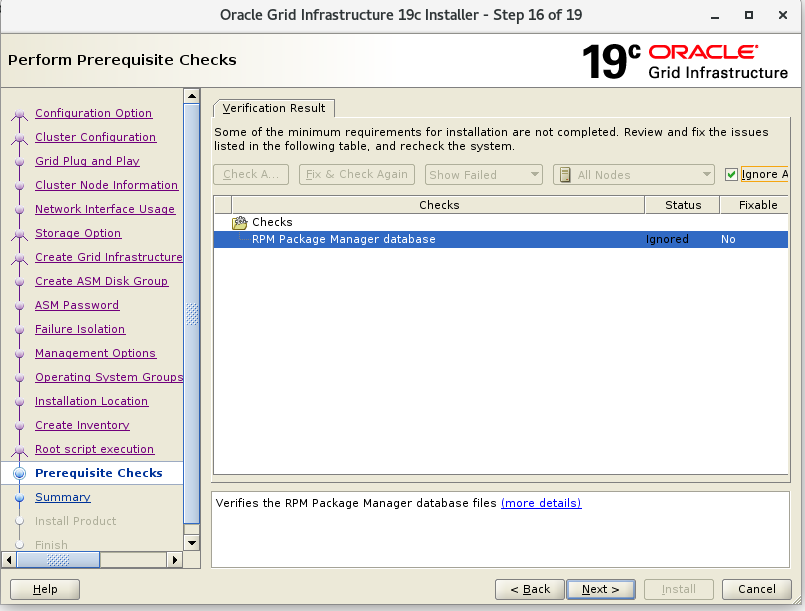This screenshot has width=805, height=611.
Task: Click the Prerequisite Checks step marker
Action: pyautogui.click(x=20, y=473)
